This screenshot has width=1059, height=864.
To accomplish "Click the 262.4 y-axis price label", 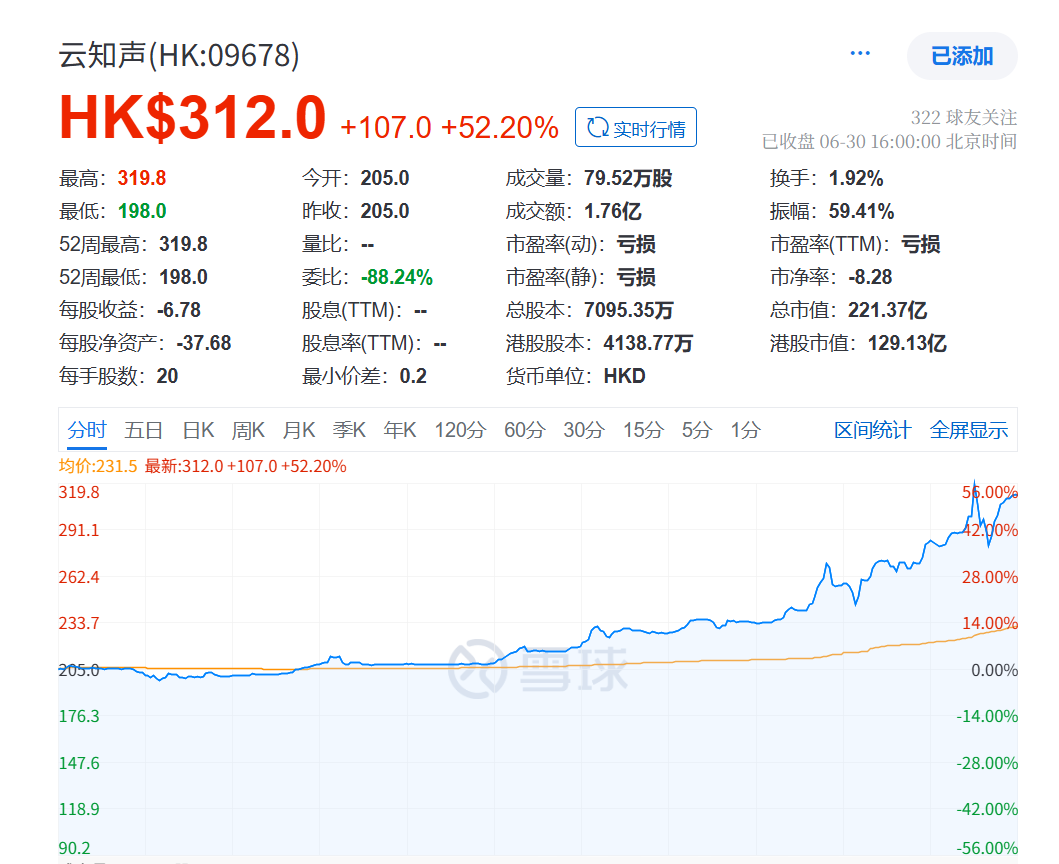I will 79,578.
